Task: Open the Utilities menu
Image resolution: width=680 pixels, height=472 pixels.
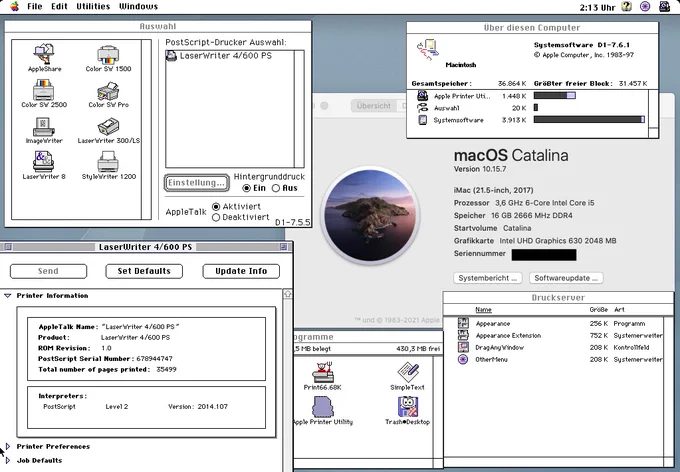Action: pyautogui.click(x=93, y=7)
